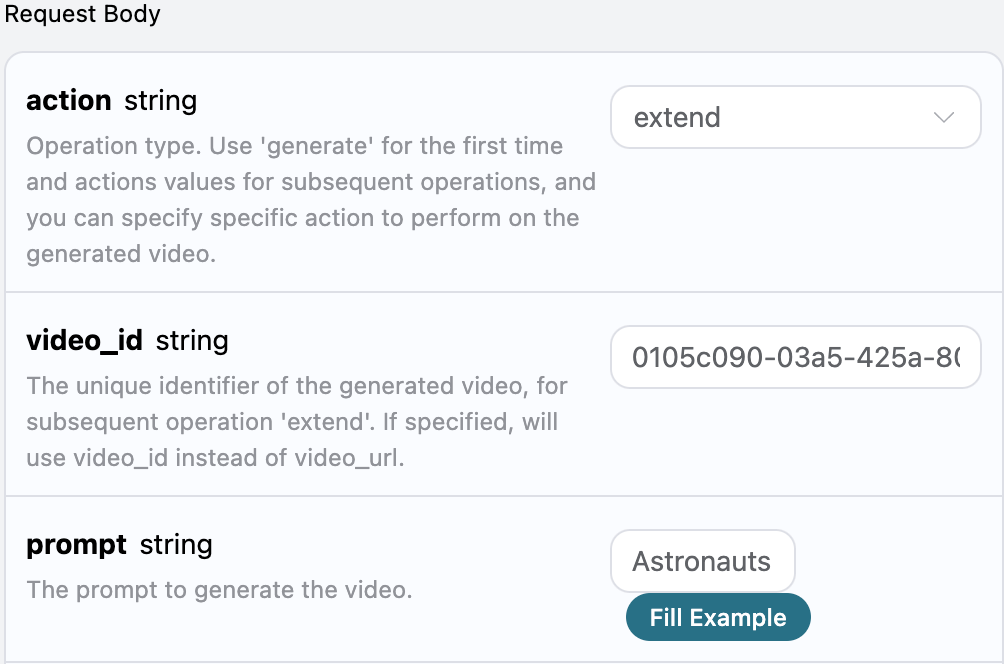
Task: Click the chevron arrow in the action dropdown
Action: (x=943, y=118)
